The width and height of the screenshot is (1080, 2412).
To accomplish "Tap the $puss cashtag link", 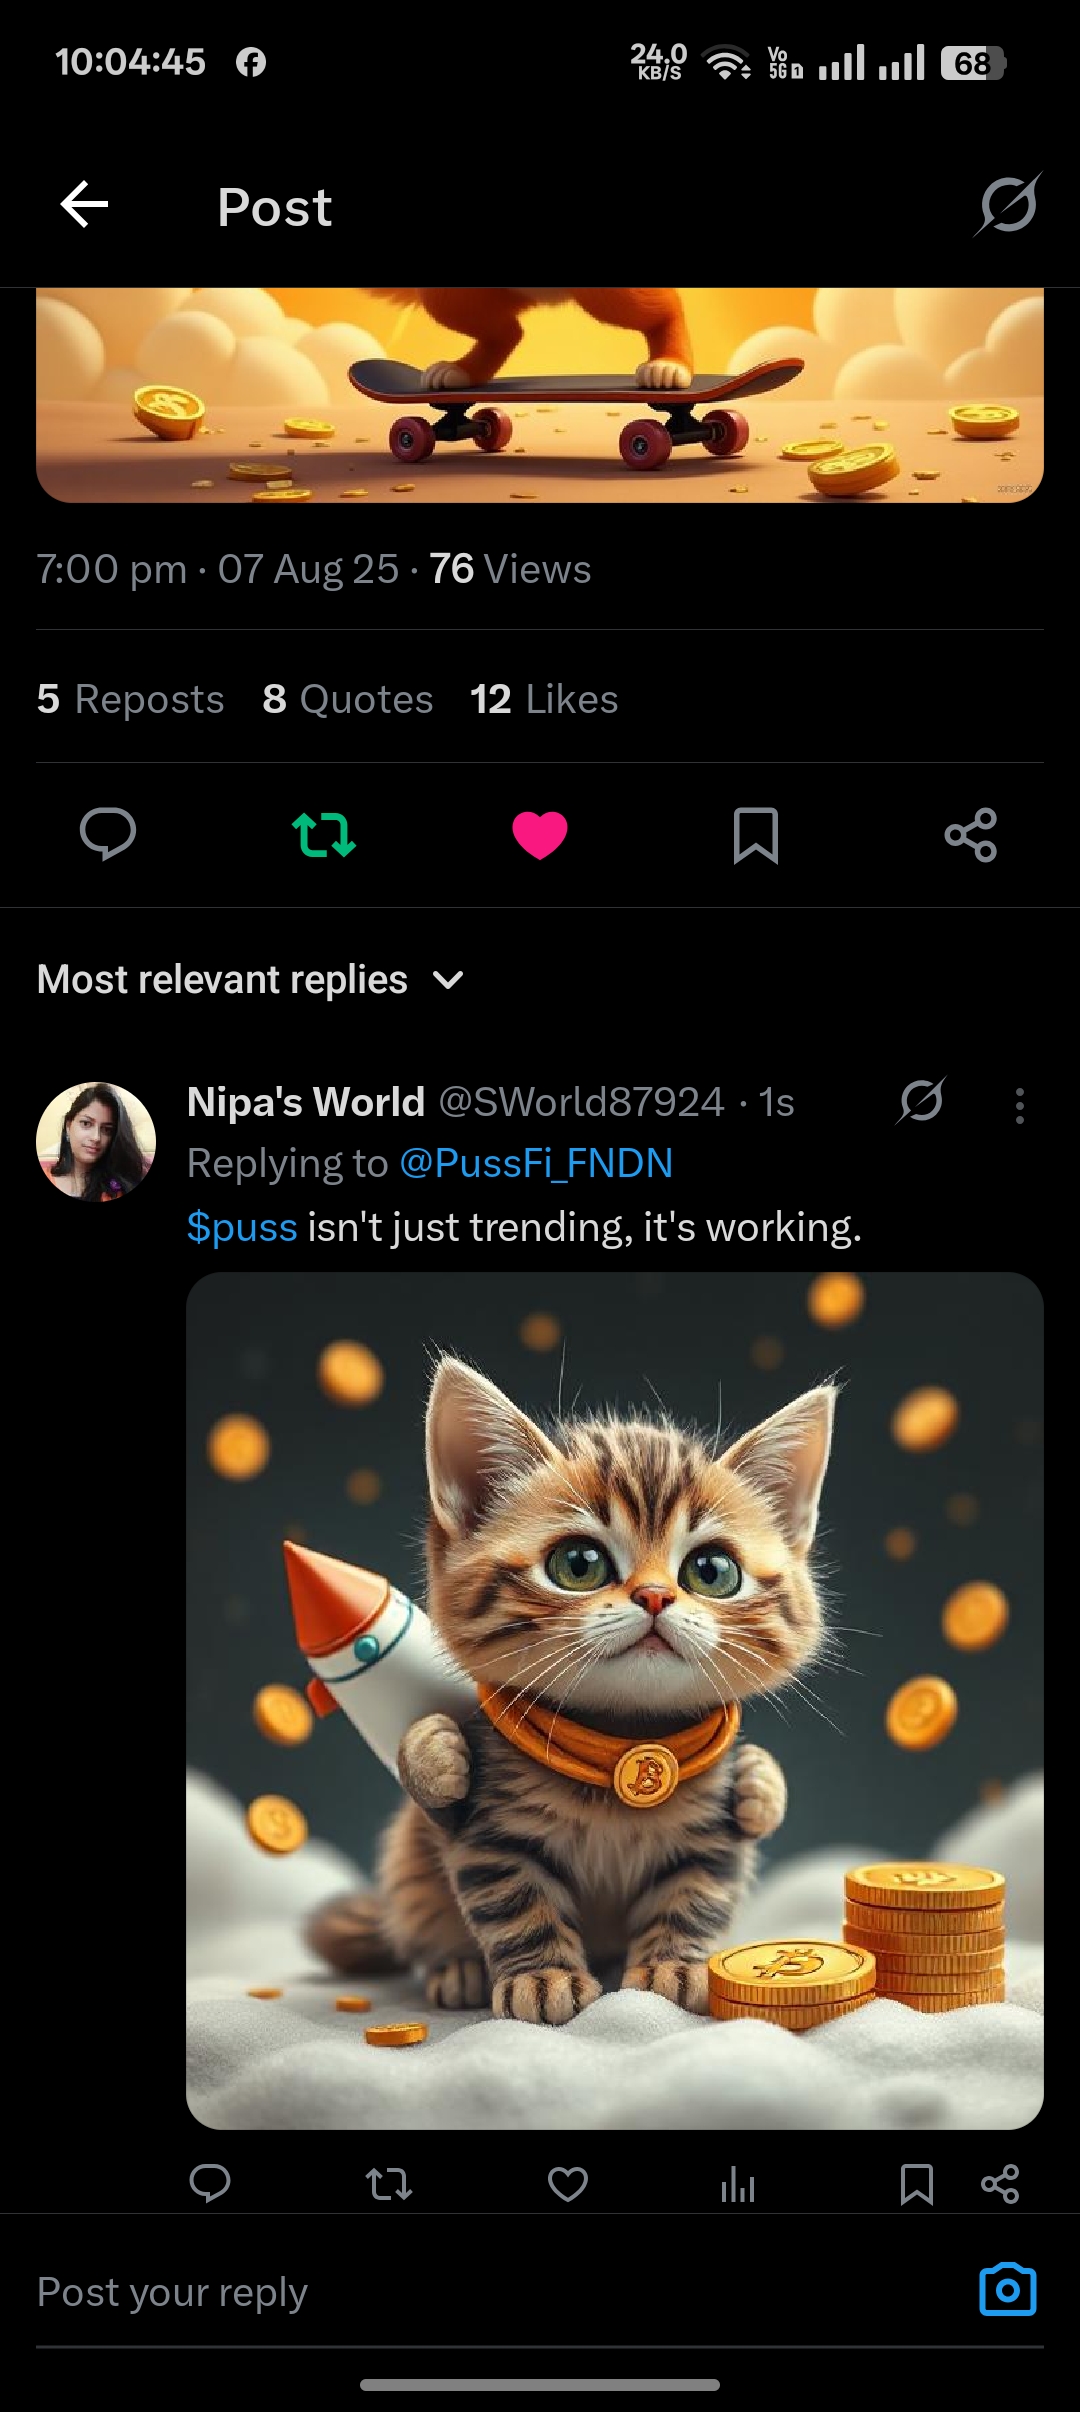I will coord(242,1227).
